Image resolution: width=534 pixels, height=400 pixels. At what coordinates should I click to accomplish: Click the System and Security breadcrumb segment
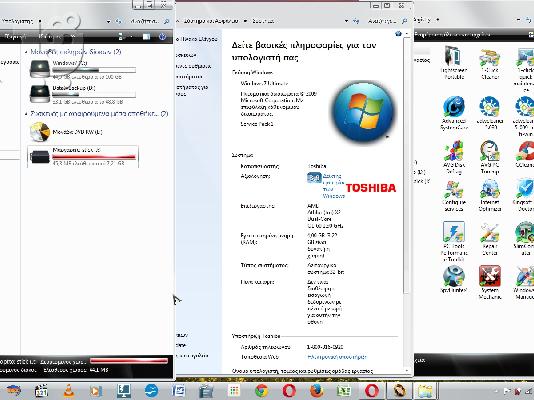tap(210, 21)
